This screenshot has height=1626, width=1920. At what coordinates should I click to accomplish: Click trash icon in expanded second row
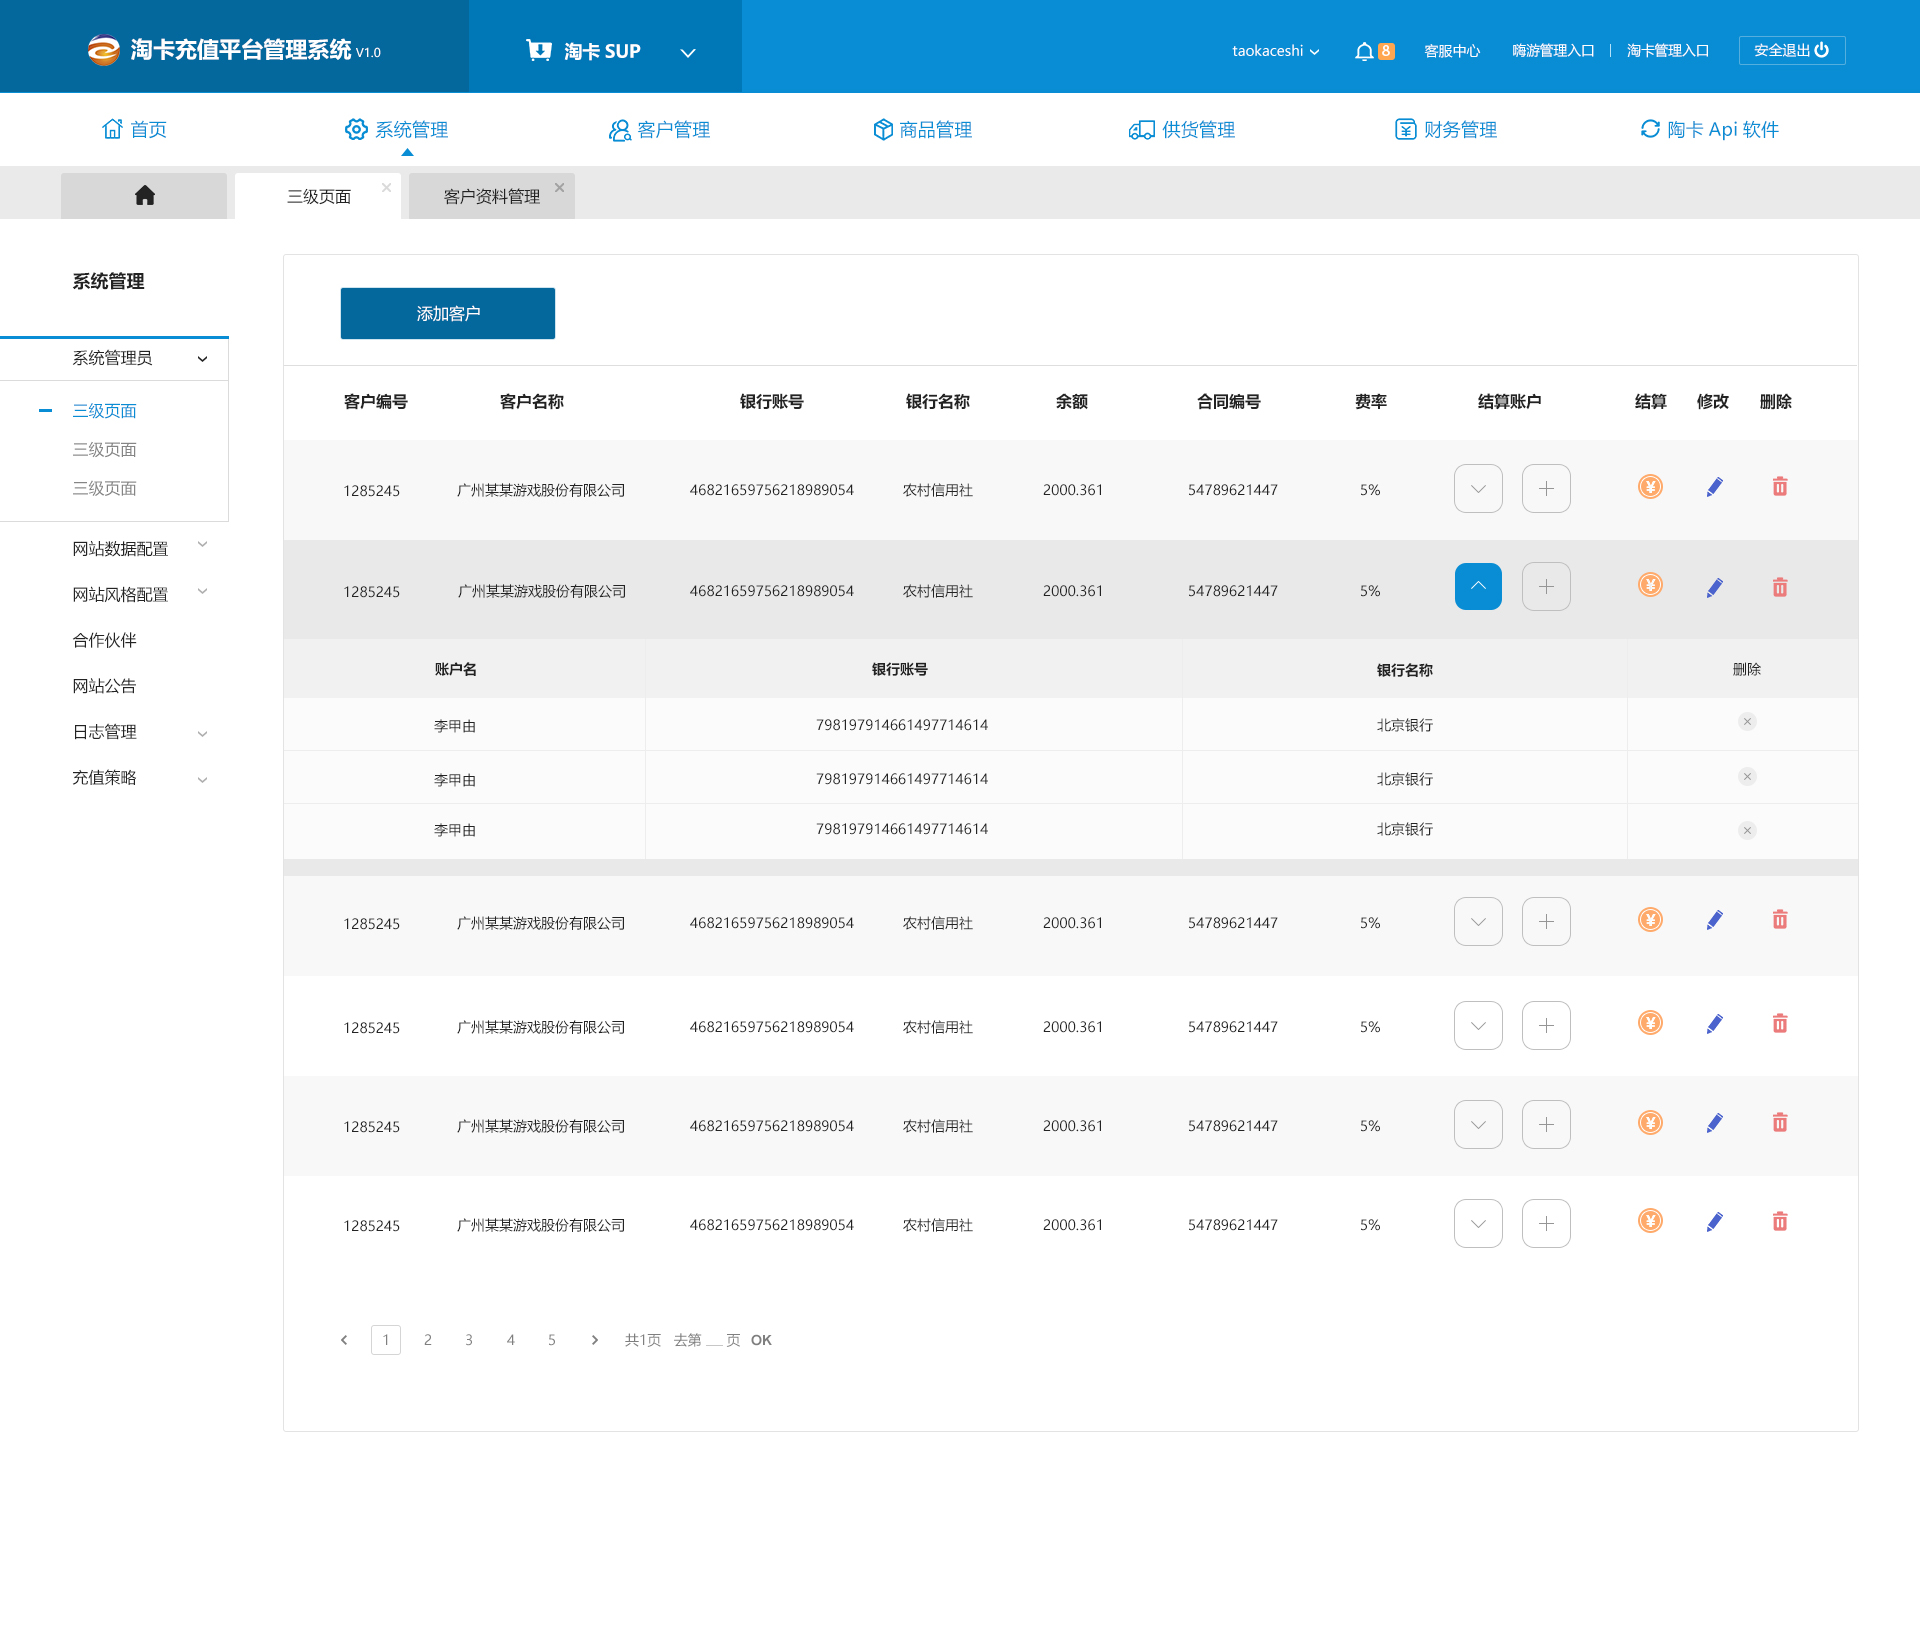click(x=1780, y=587)
